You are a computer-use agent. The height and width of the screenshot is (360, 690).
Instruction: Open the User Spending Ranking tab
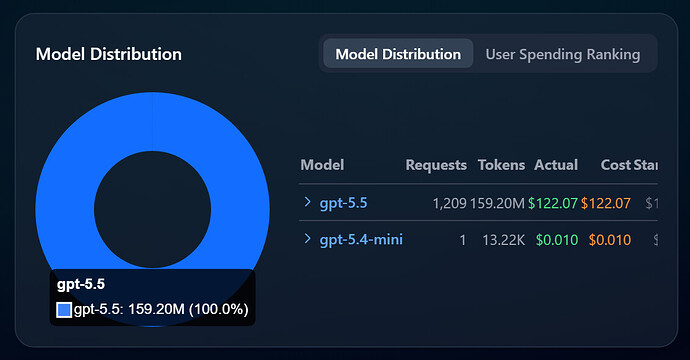[563, 54]
